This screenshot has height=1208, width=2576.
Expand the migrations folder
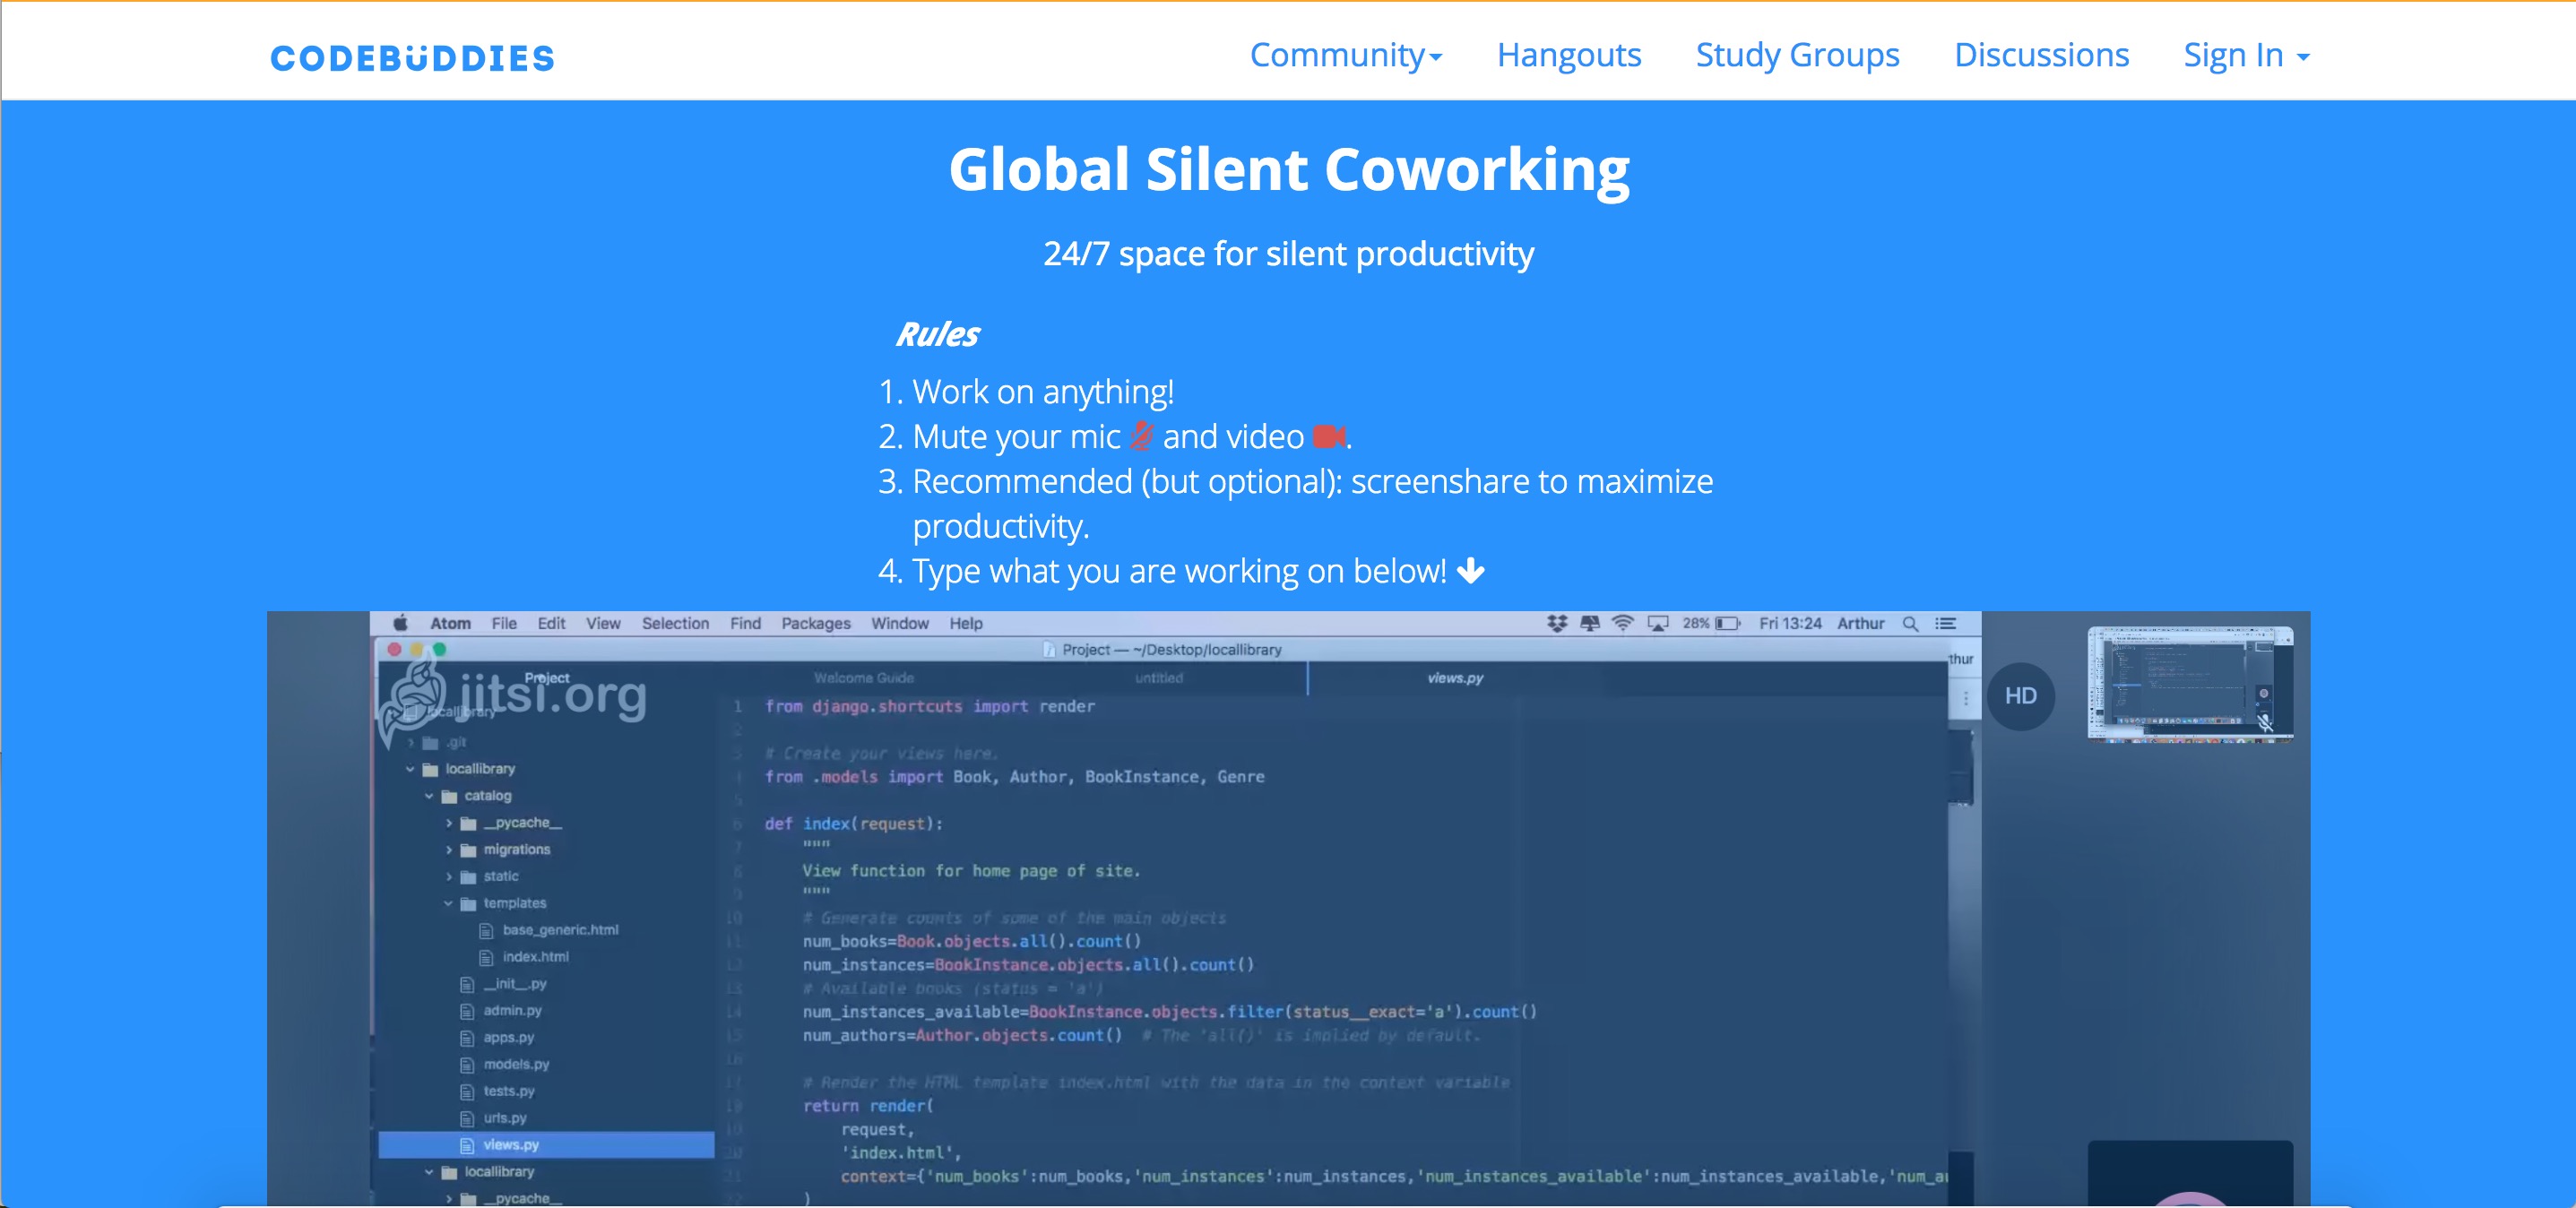[x=449, y=850]
